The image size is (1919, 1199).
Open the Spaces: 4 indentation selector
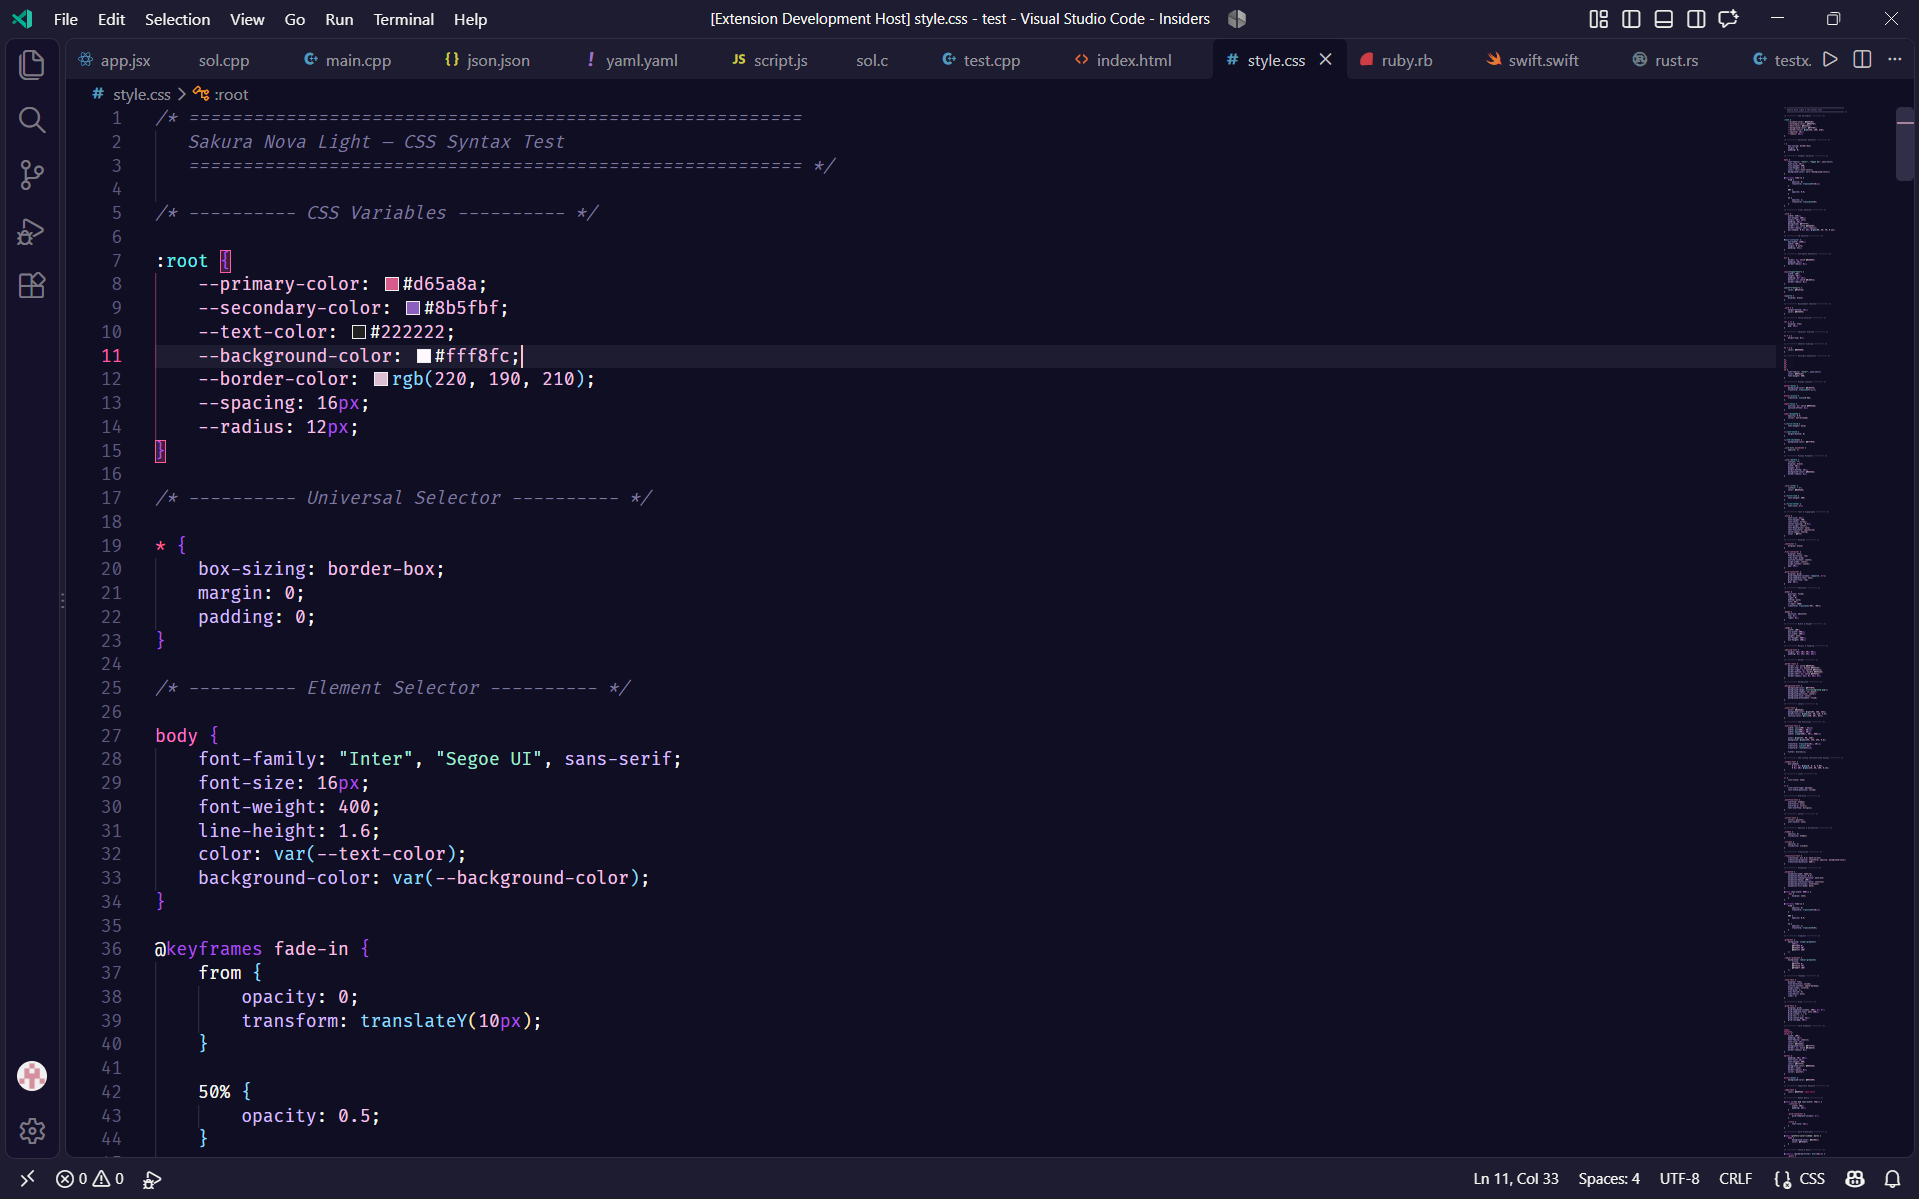1609,1179
